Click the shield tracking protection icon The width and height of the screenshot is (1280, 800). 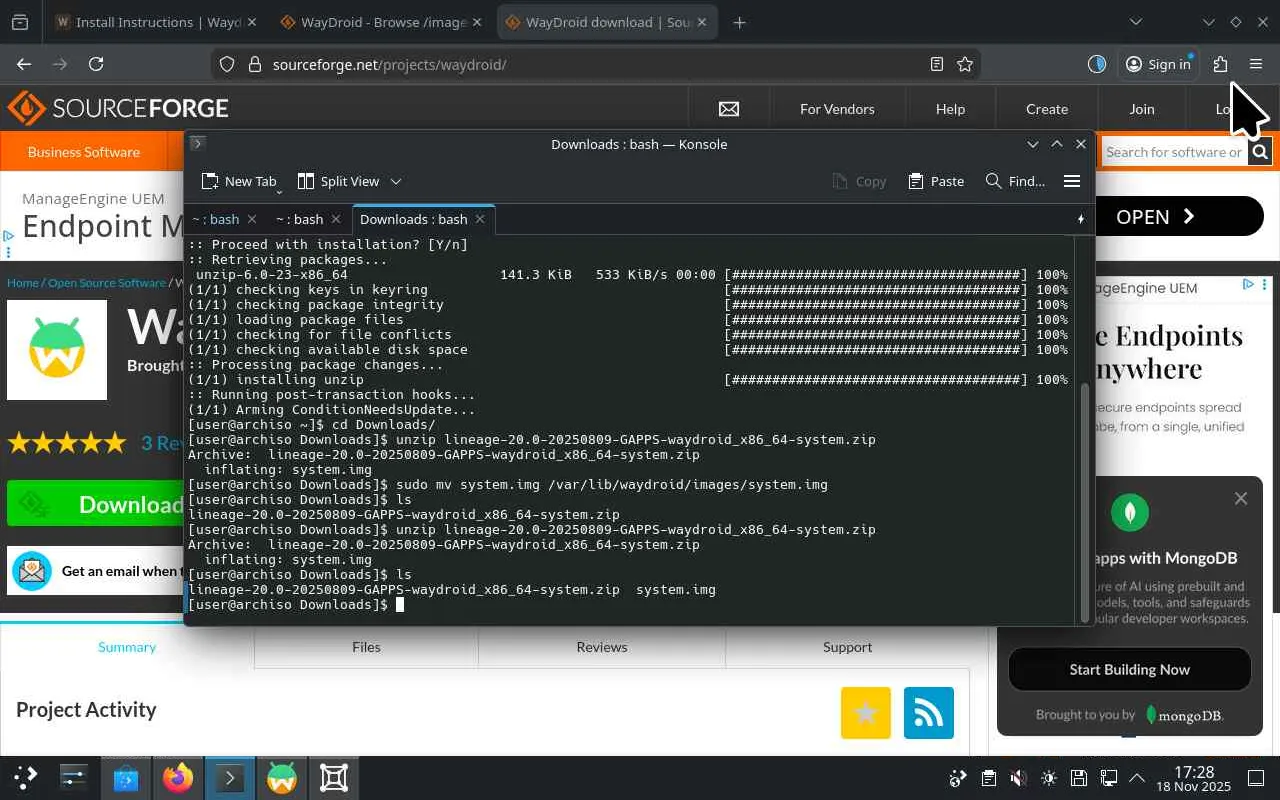(227, 64)
